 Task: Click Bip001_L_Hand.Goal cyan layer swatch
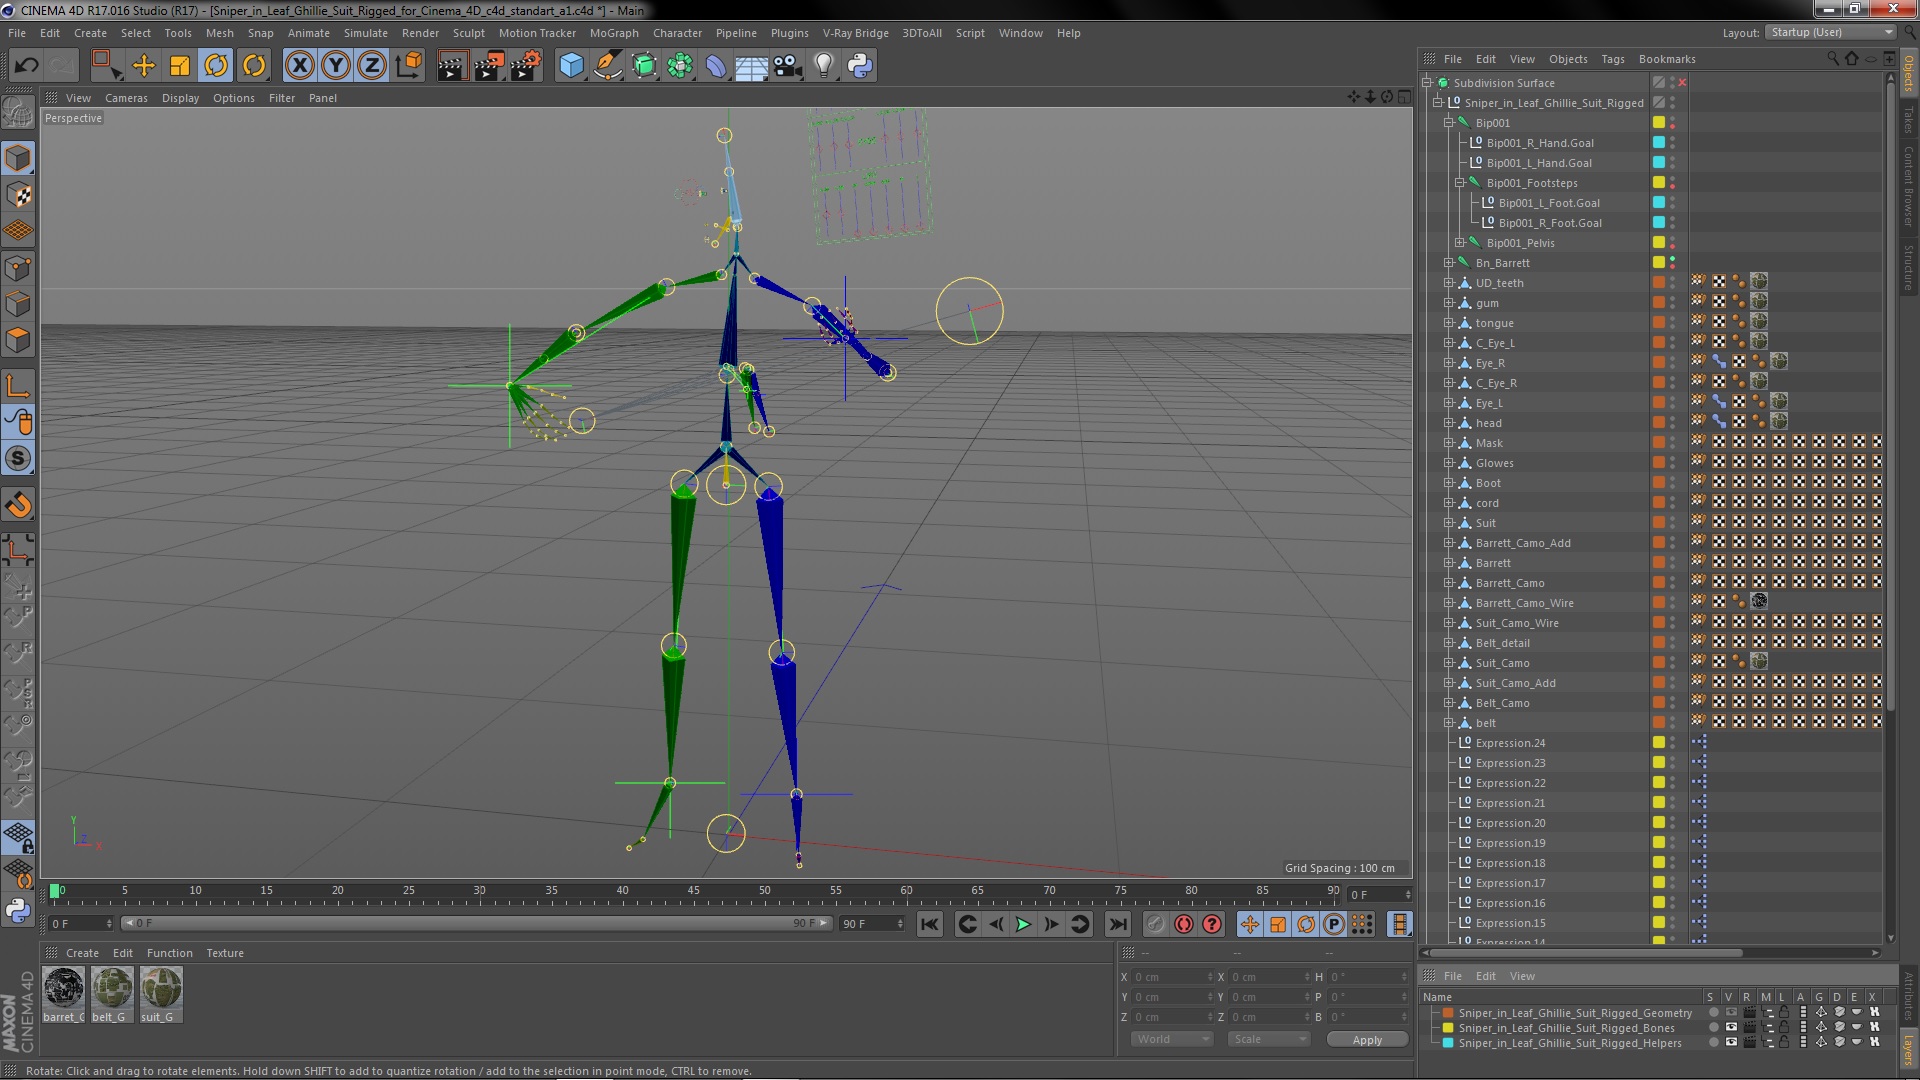point(1659,162)
